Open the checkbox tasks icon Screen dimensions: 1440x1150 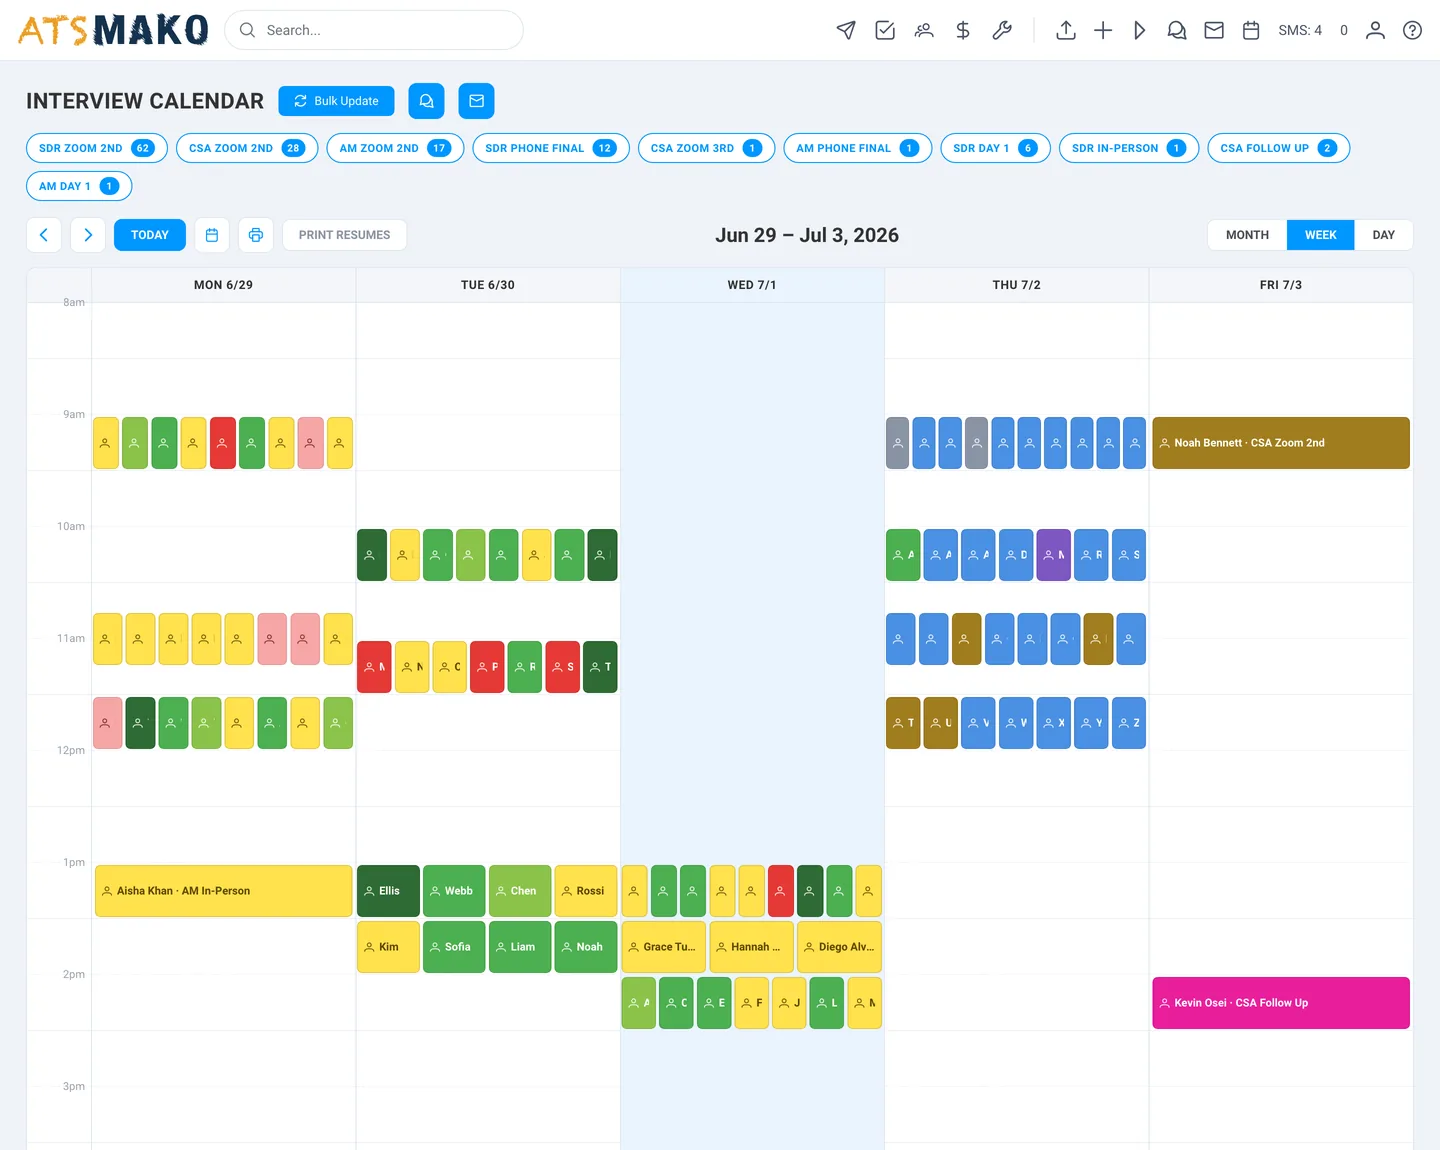pos(885,30)
